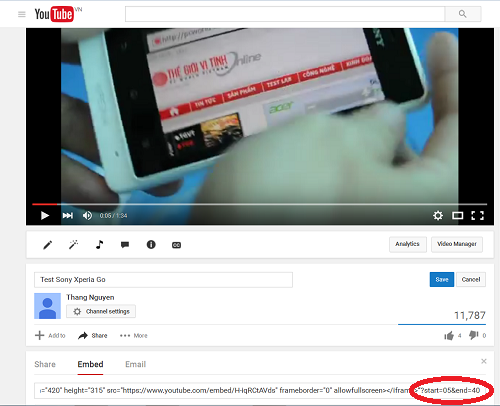500x406 pixels.
Task: Open Audio settings with the music note icon
Action: tap(99, 245)
